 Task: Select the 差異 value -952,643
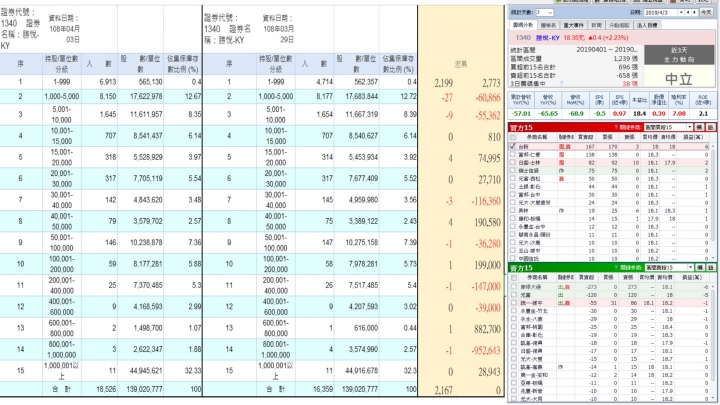point(485,351)
